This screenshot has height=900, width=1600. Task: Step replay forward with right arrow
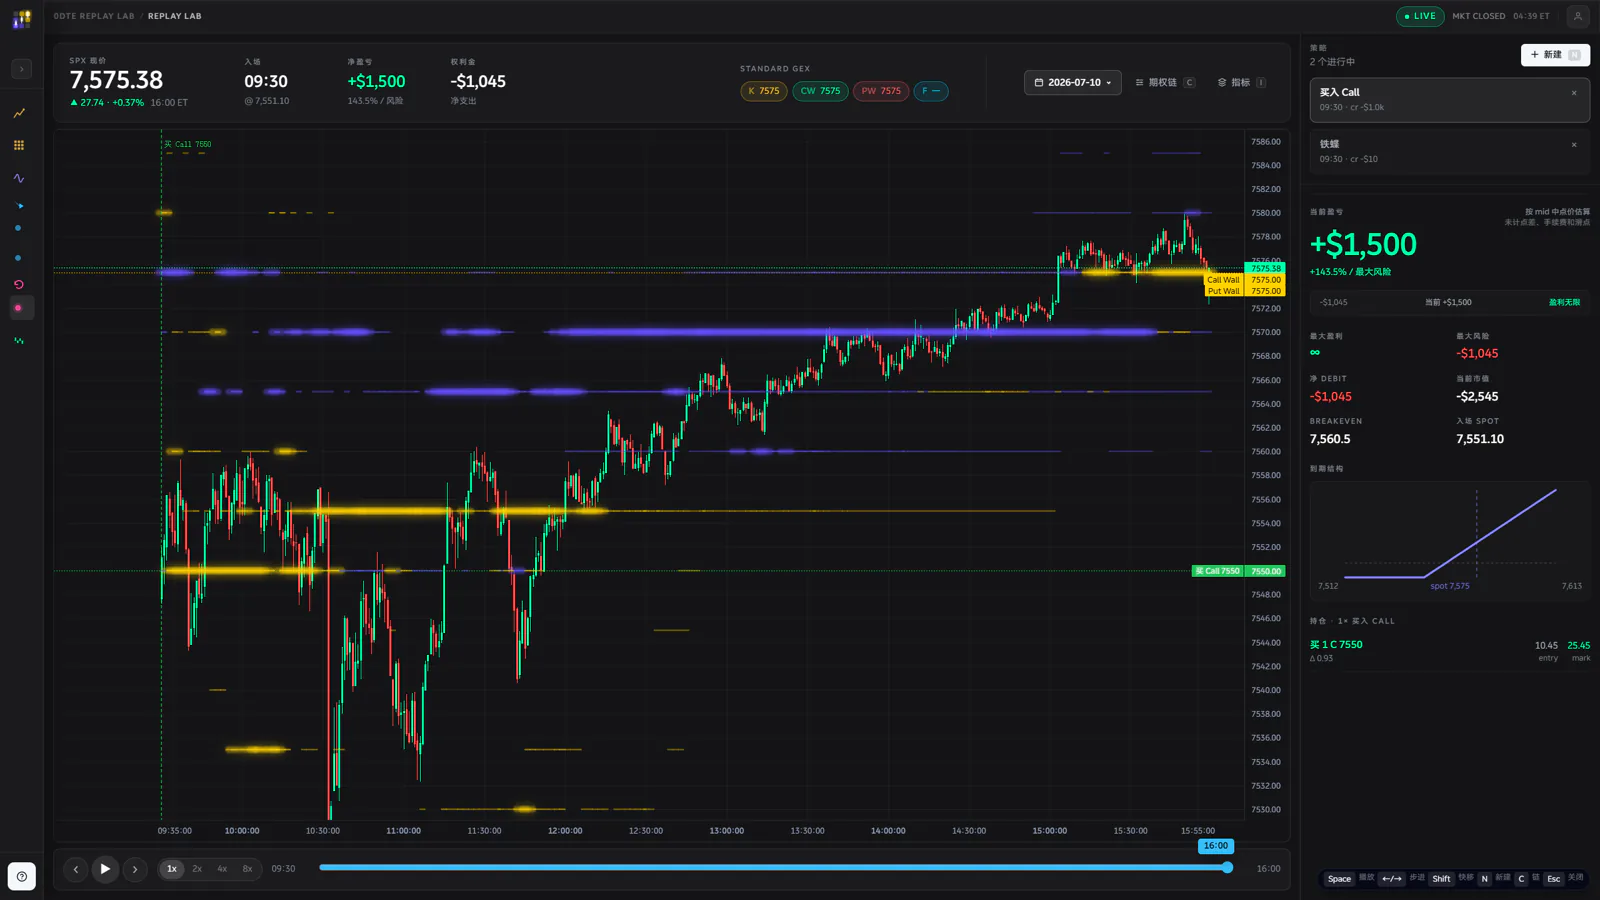[x=135, y=869]
